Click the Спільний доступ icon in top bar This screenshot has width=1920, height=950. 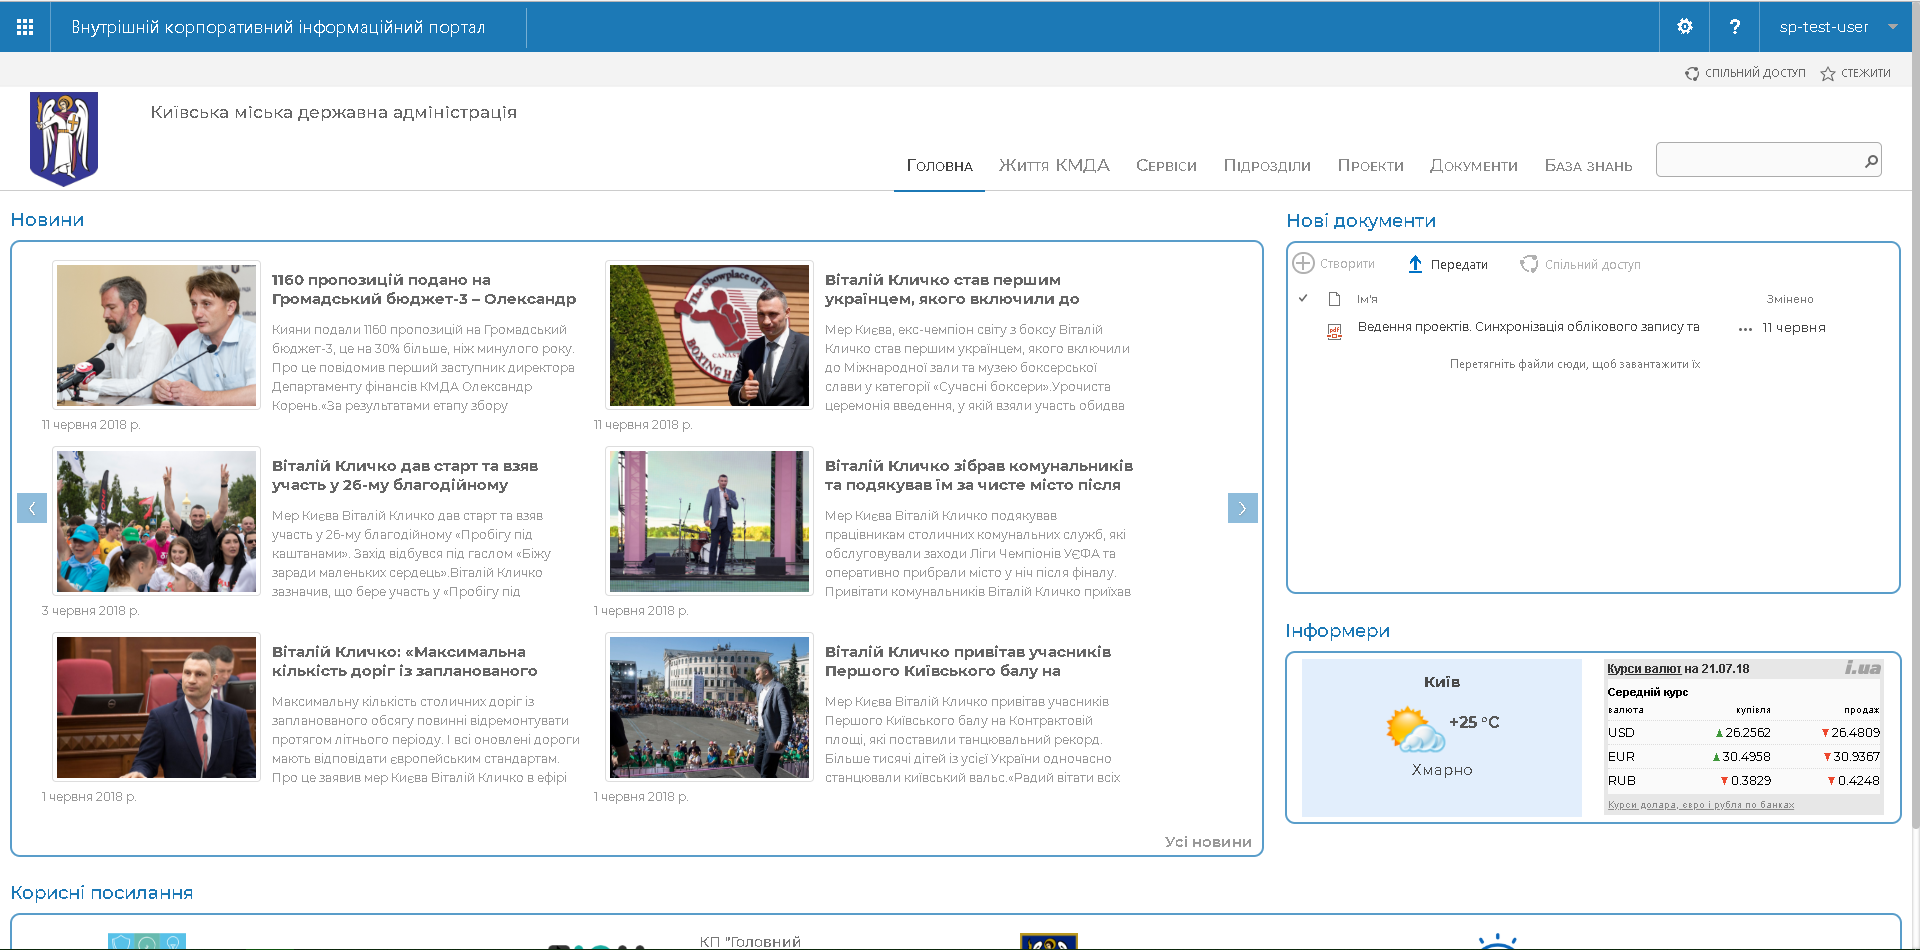(1692, 74)
